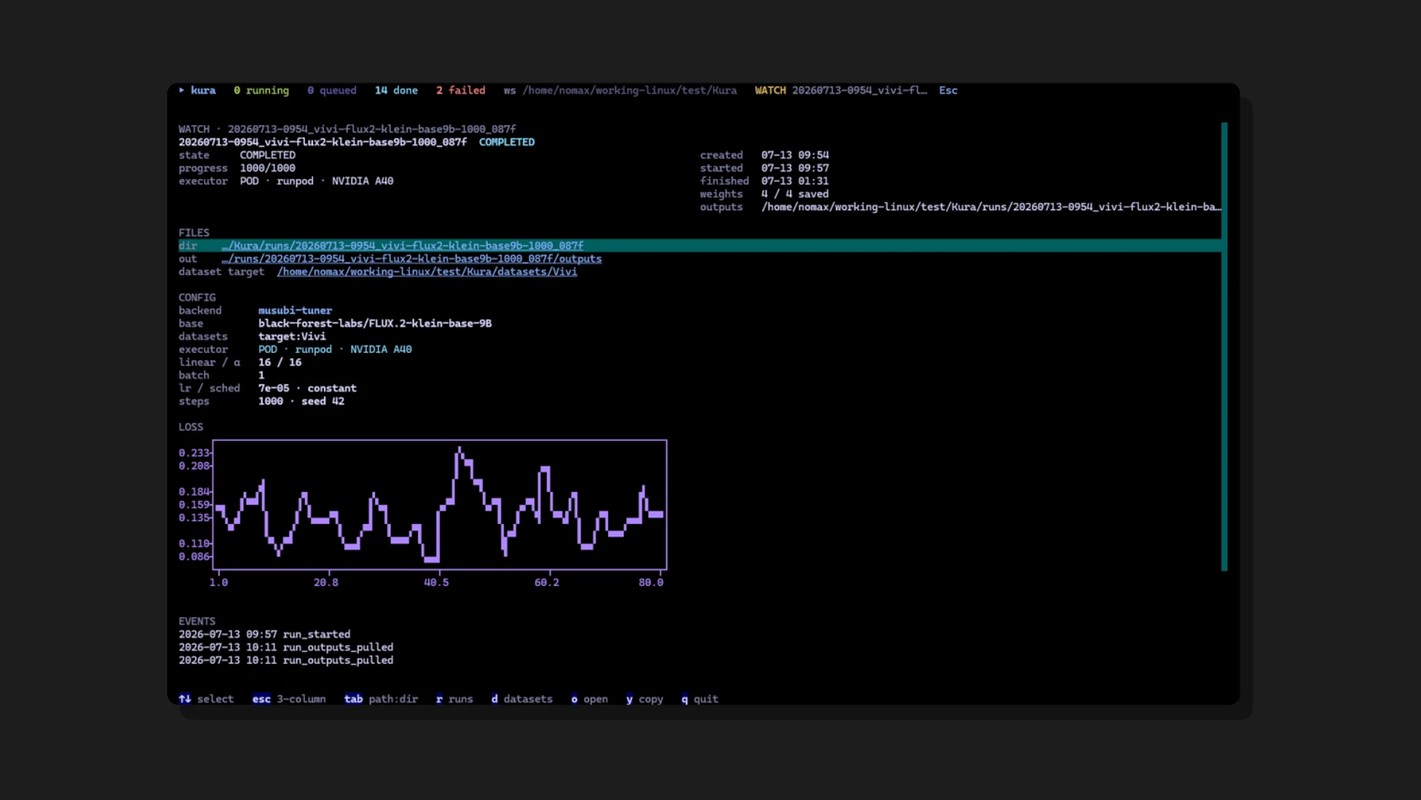This screenshot has width=1421, height=800.
Task: Open the dir run folder link
Action: 402,246
